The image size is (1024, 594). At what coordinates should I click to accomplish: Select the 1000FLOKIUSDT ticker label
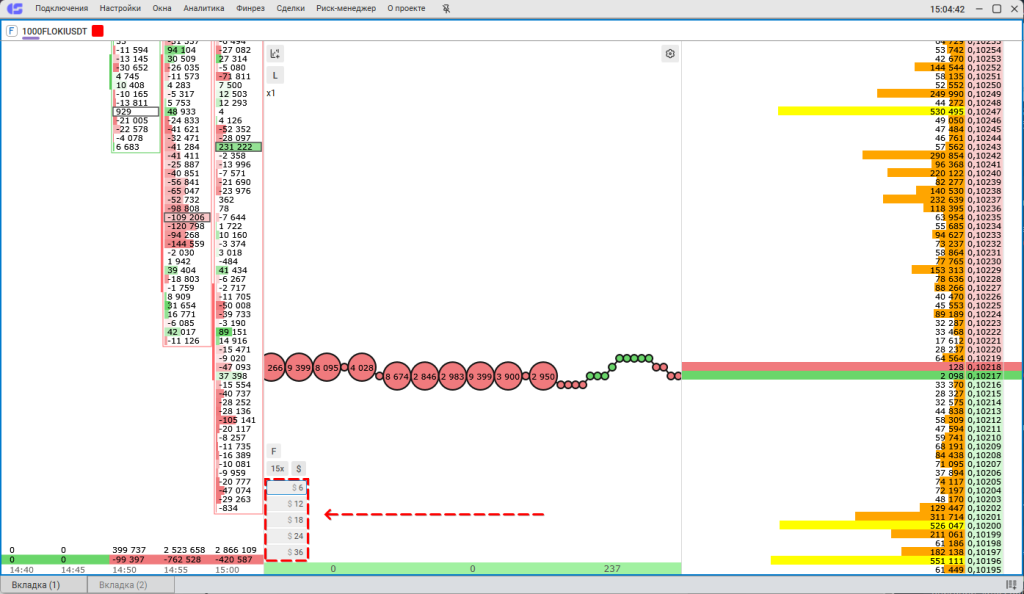click(54, 31)
